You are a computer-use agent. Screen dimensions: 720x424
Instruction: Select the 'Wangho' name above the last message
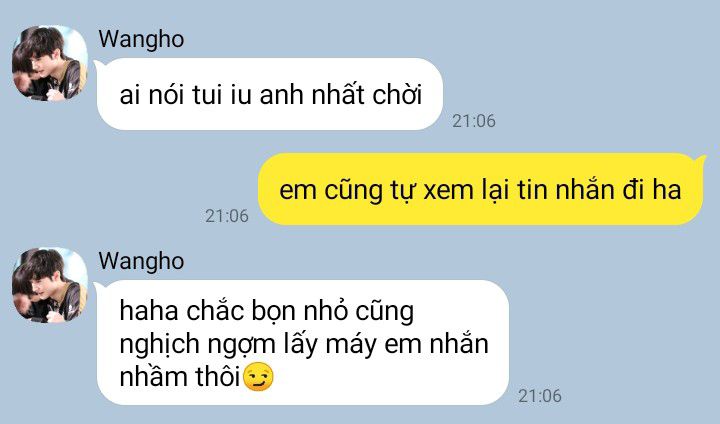click(141, 261)
